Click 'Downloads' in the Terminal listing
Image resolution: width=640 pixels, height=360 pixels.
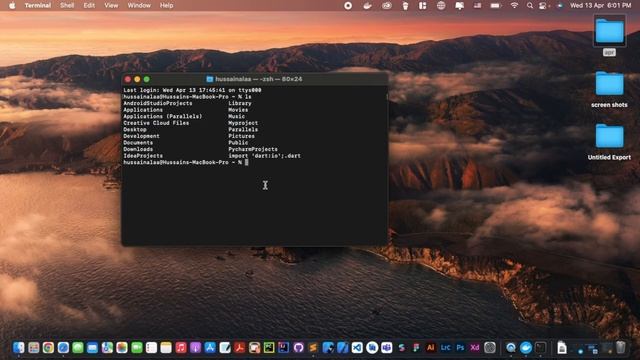coord(138,149)
